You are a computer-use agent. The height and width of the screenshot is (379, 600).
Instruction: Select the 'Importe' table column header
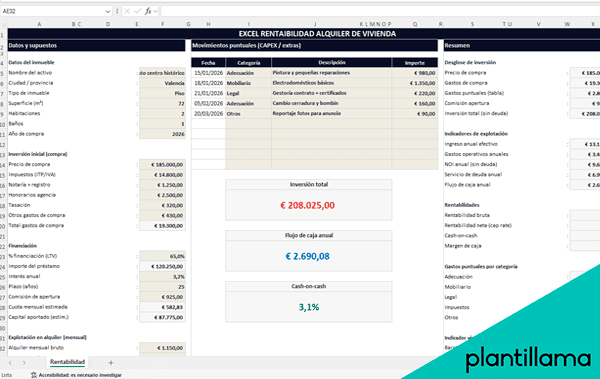[x=415, y=63]
